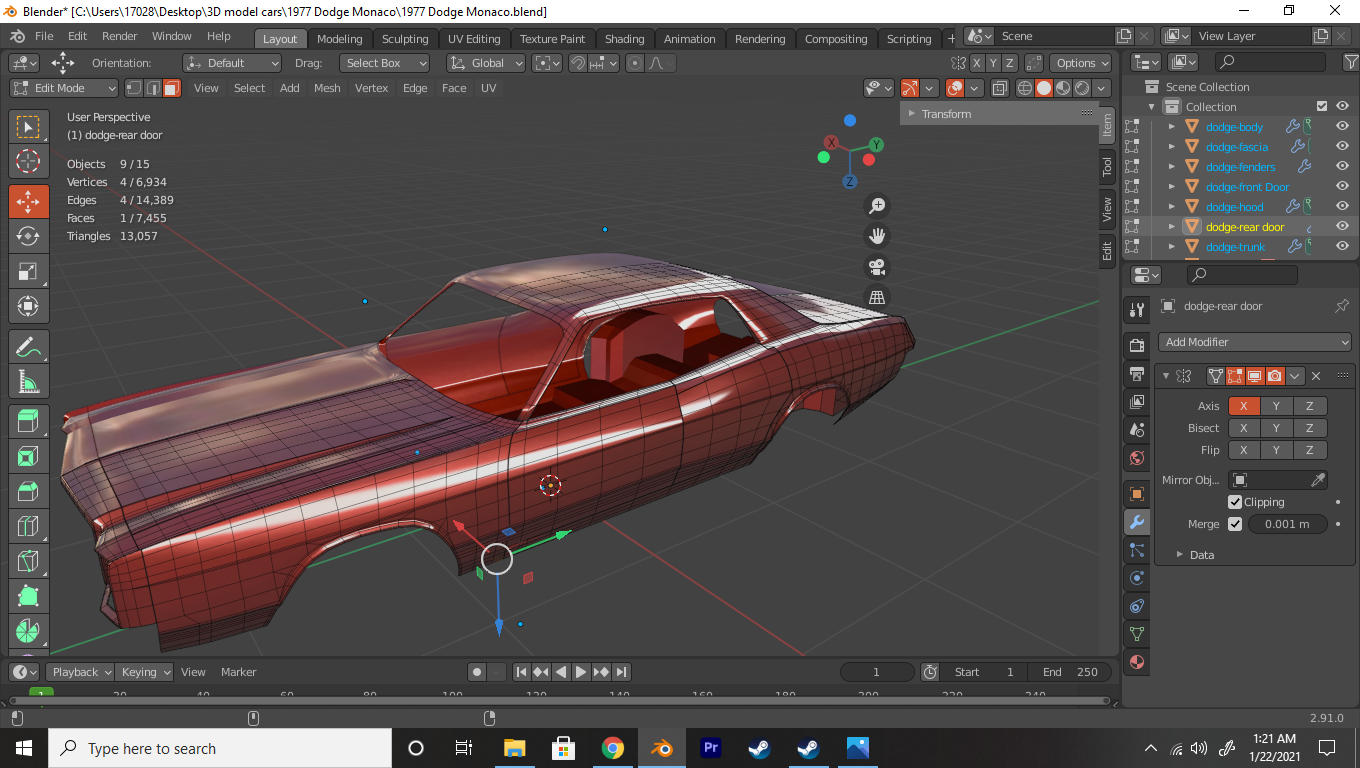Activate the 3D Cursor tool
This screenshot has width=1360, height=768.
(x=28, y=161)
